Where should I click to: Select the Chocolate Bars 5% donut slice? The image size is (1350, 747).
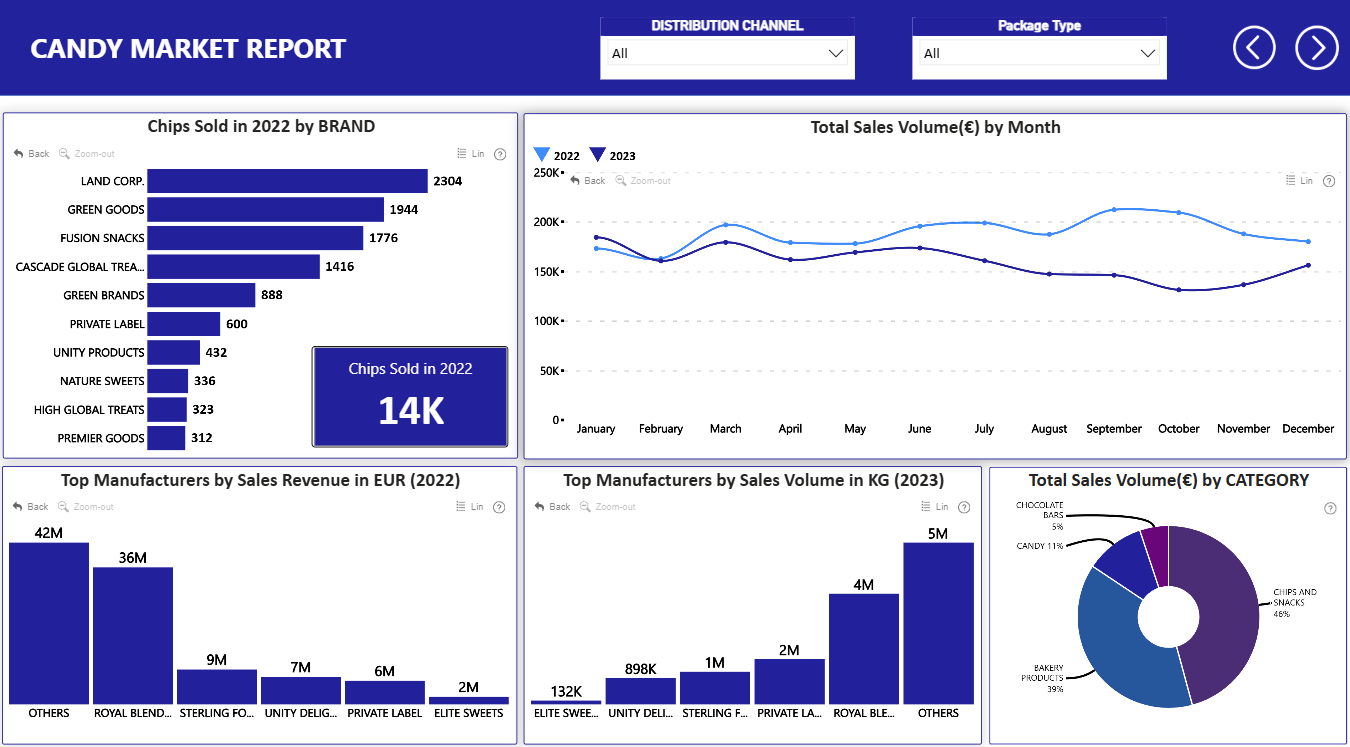[1157, 555]
